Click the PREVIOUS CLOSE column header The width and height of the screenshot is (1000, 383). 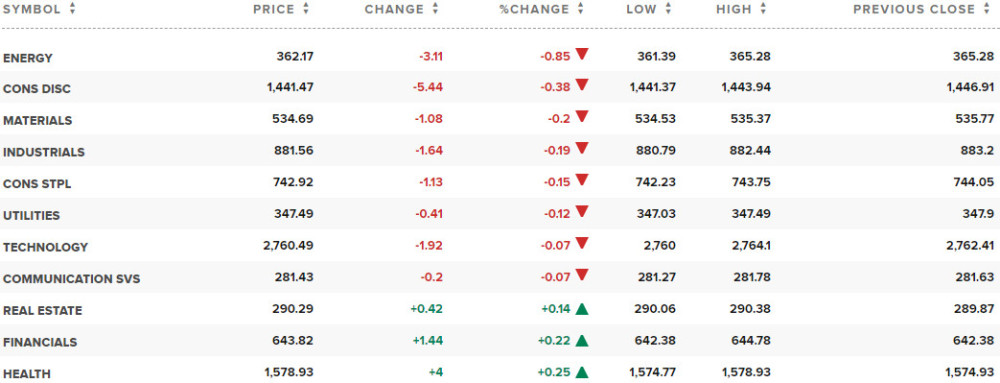pyautogui.click(x=914, y=9)
